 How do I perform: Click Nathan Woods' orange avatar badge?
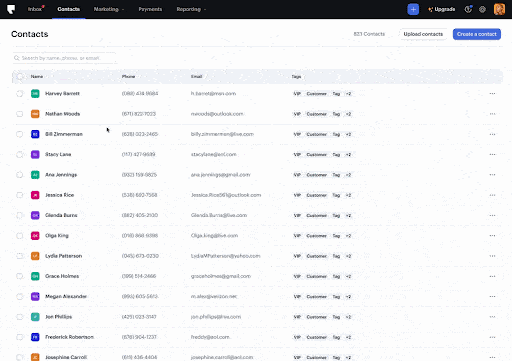(x=35, y=114)
